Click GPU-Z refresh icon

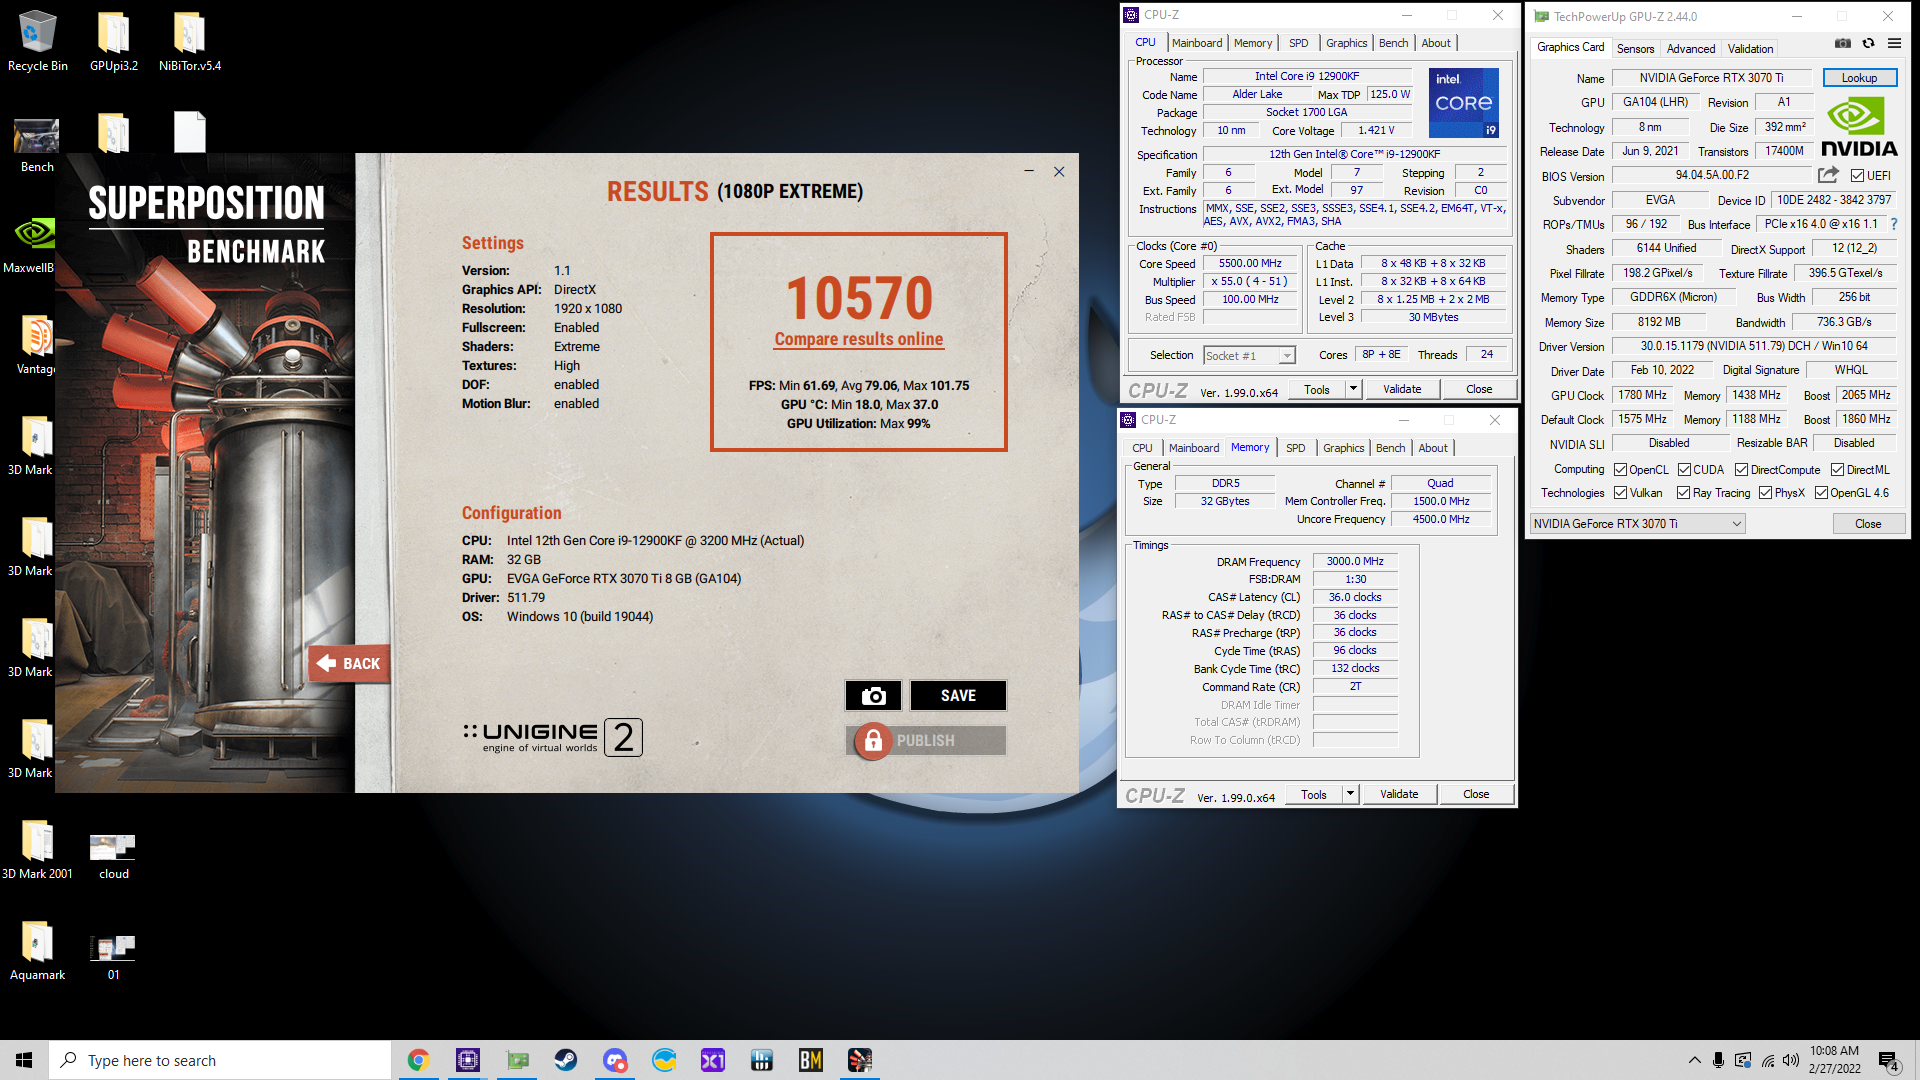tap(1868, 43)
